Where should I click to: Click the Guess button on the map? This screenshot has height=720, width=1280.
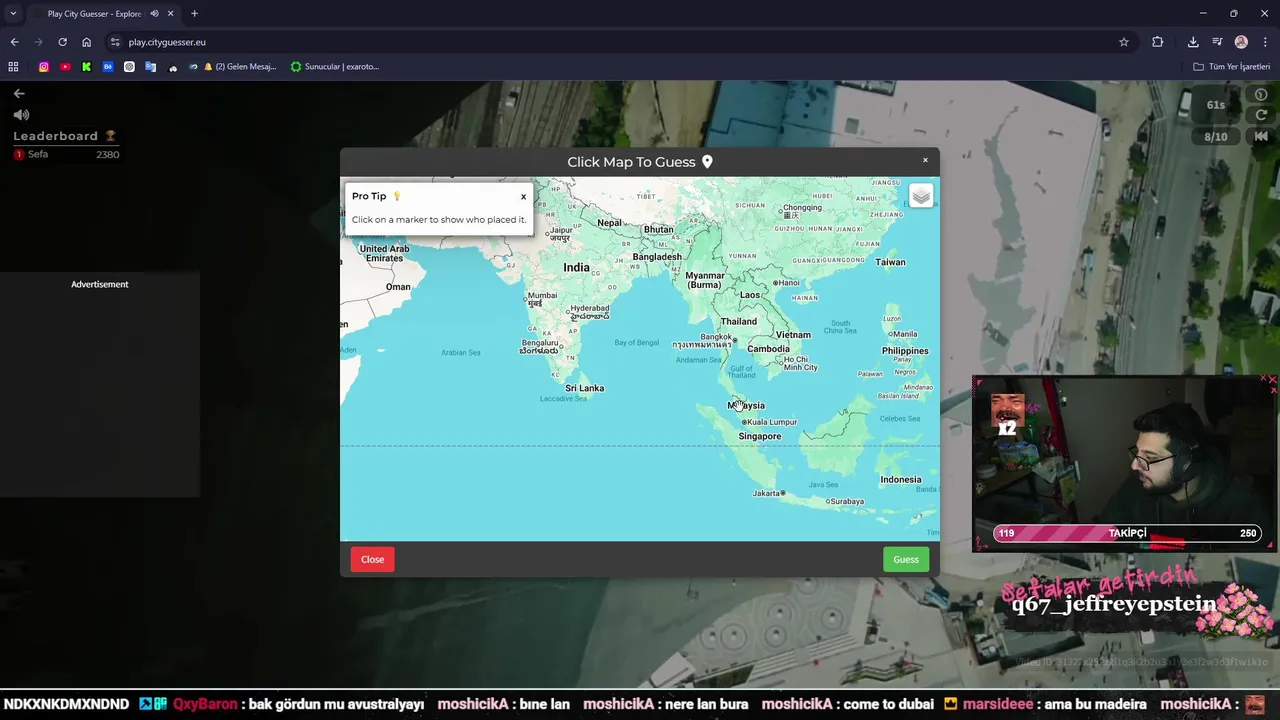point(905,559)
